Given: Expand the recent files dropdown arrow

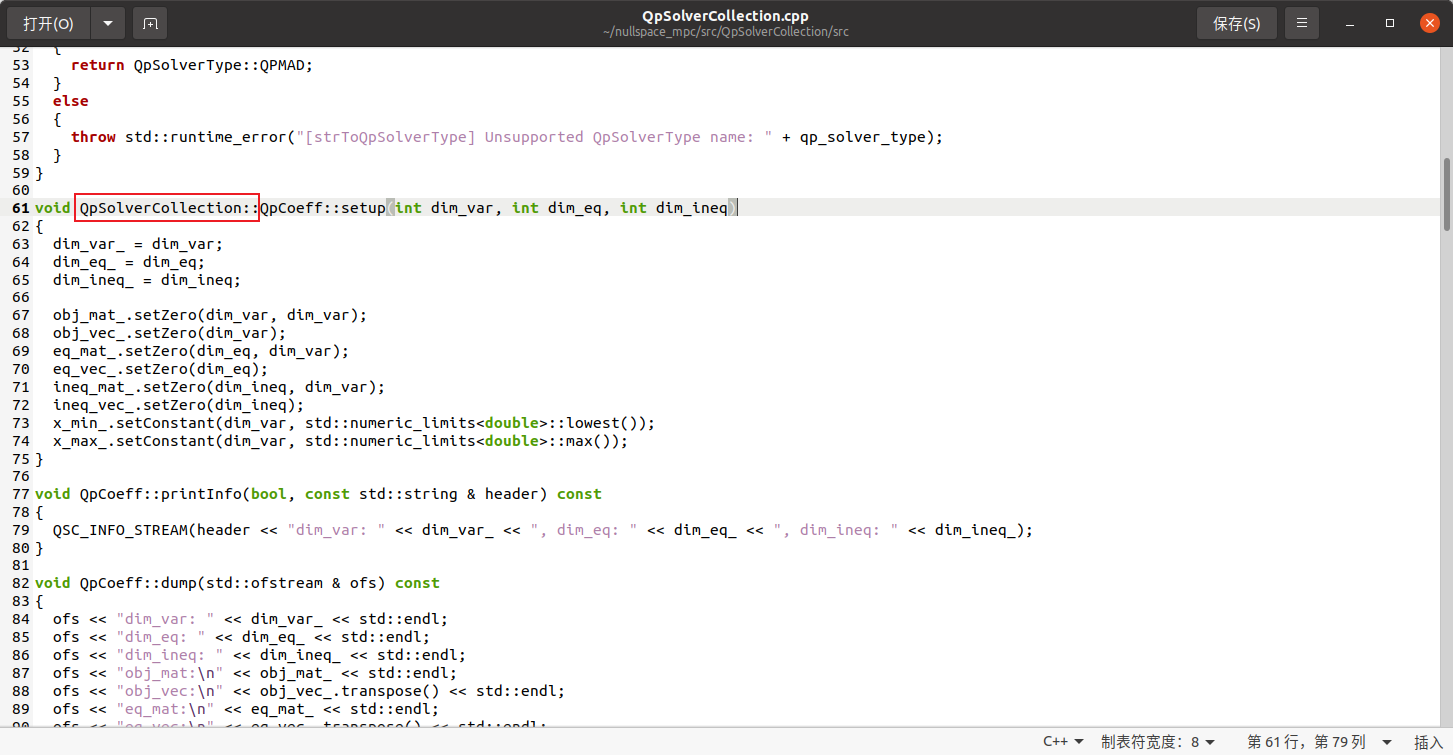Looking at the screenshot, I should coord(108,23).
